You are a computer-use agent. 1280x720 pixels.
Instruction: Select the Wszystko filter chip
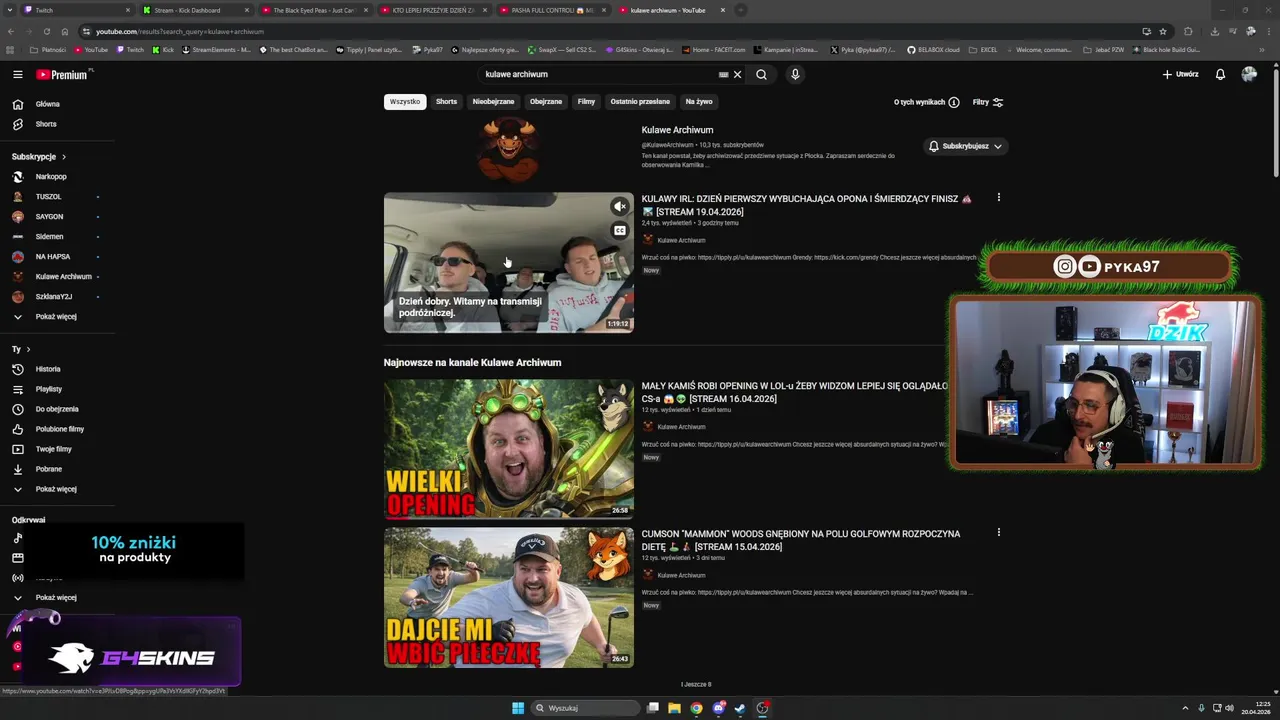[x=405, y=101]
